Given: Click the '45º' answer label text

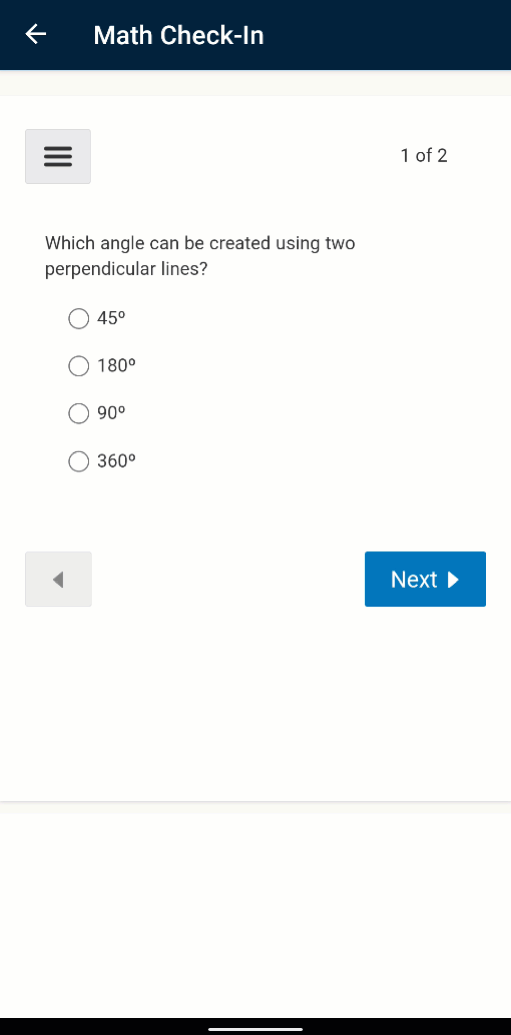Looking at the screenshot, I should pos(111,318).
